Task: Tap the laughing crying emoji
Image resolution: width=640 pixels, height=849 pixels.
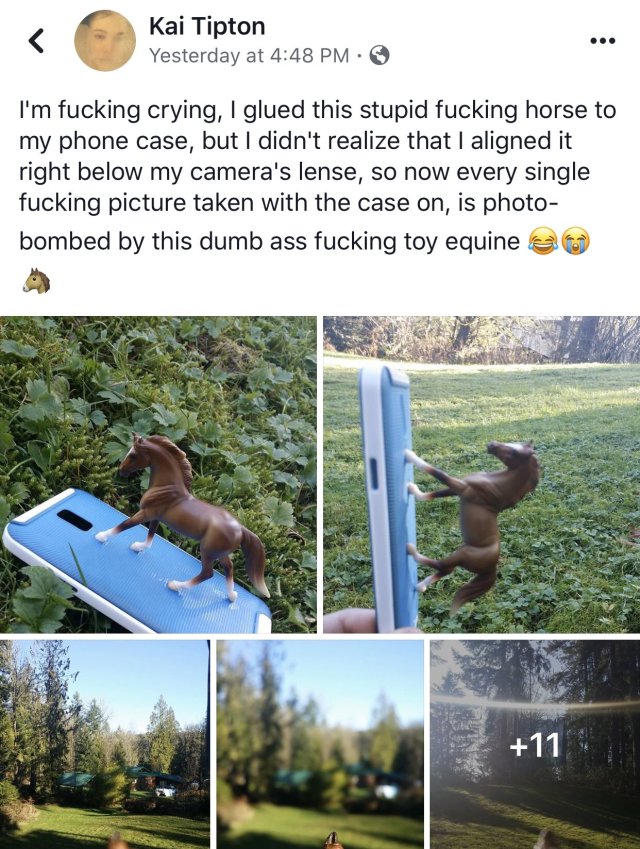Action: point(542,241)
